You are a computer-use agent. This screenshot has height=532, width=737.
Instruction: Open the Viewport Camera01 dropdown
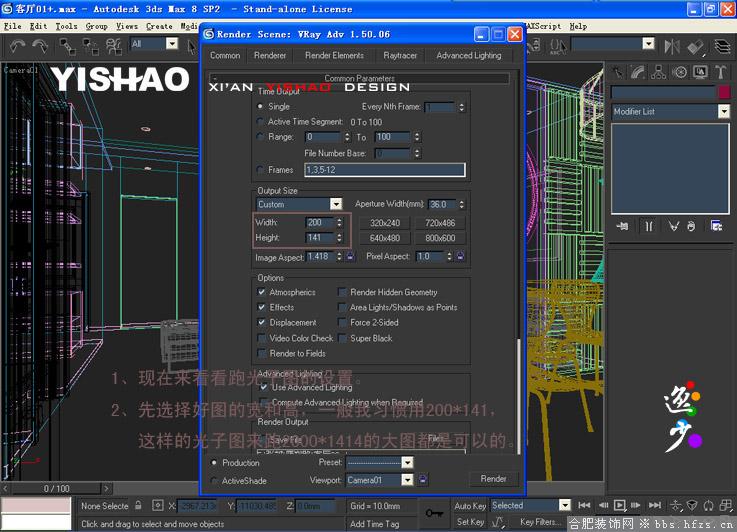pos(408,480)
